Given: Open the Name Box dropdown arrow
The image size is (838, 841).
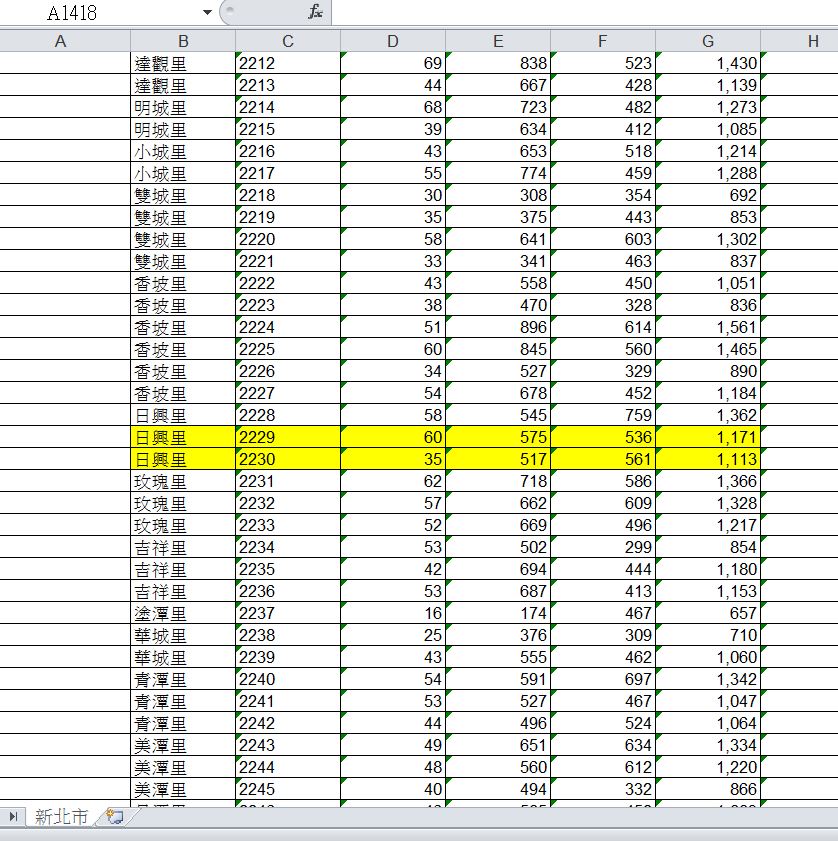Looking at the screenshot, I should 207,12.
